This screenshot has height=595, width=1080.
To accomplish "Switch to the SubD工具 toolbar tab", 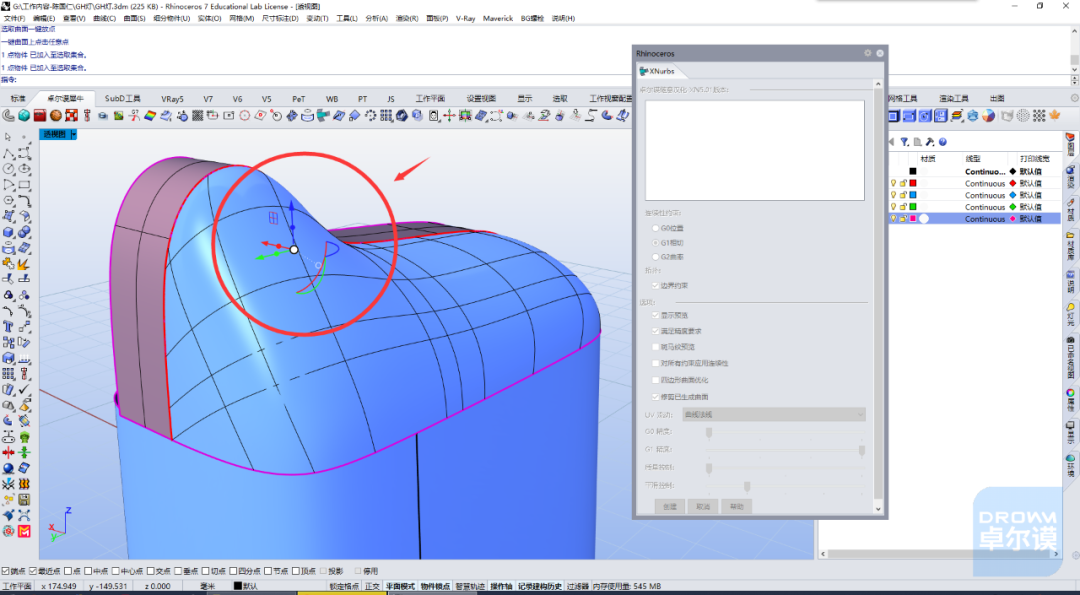I will [x=123, y=98].
